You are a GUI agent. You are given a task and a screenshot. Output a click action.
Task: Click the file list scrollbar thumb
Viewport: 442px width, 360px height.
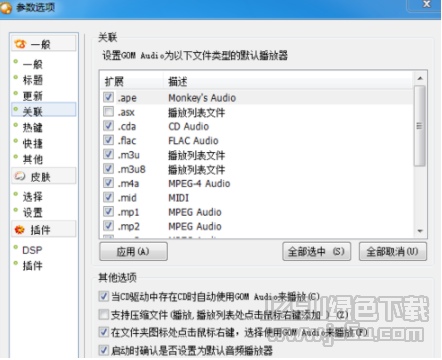tap(420, 126)
